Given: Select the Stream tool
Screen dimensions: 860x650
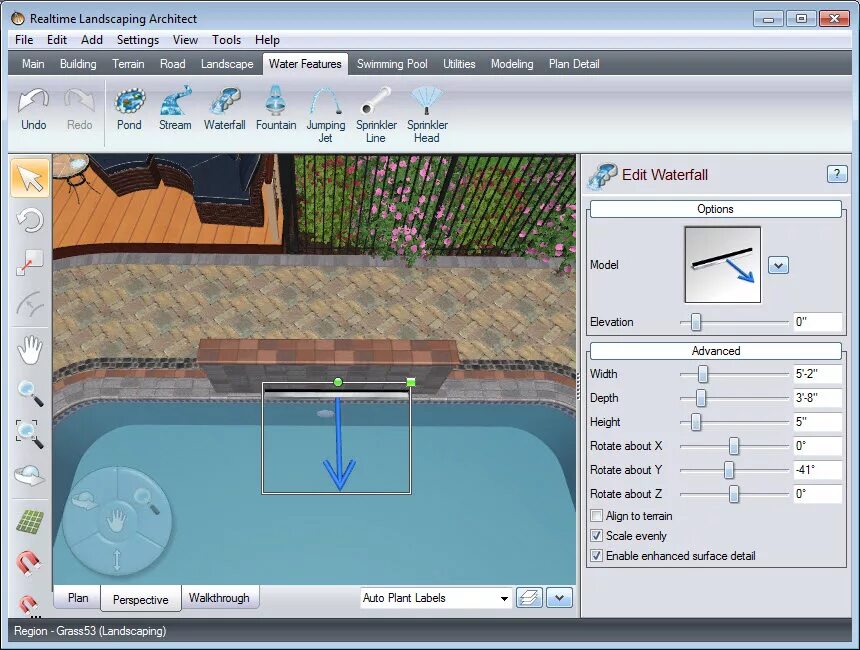Looking at the screenshot, I should point(176,110).
